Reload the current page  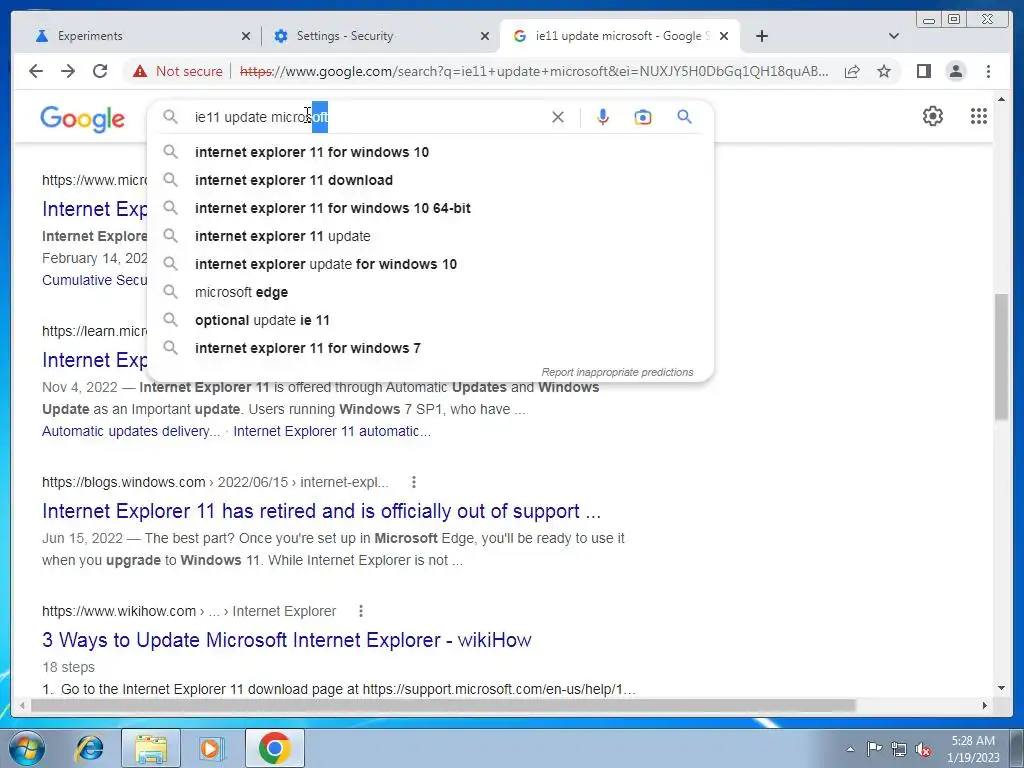tap(100, 71)
